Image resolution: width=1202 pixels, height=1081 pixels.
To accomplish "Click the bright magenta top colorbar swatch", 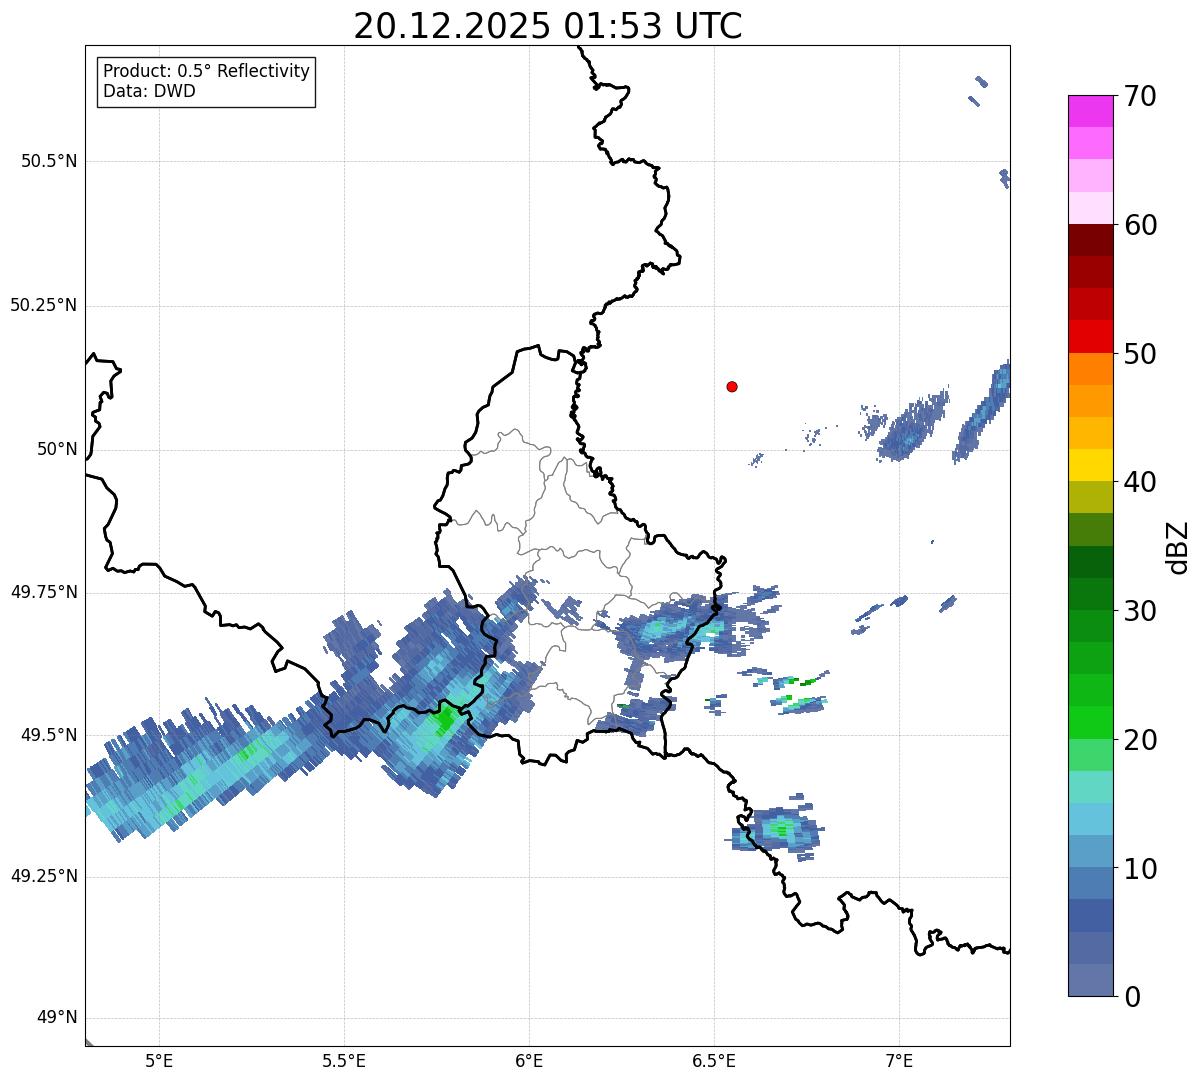I will coord(1090,111).
